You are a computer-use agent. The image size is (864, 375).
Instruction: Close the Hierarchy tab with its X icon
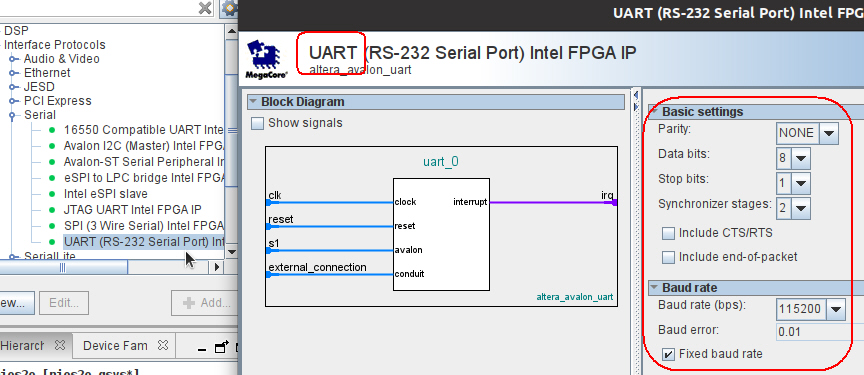60,345
